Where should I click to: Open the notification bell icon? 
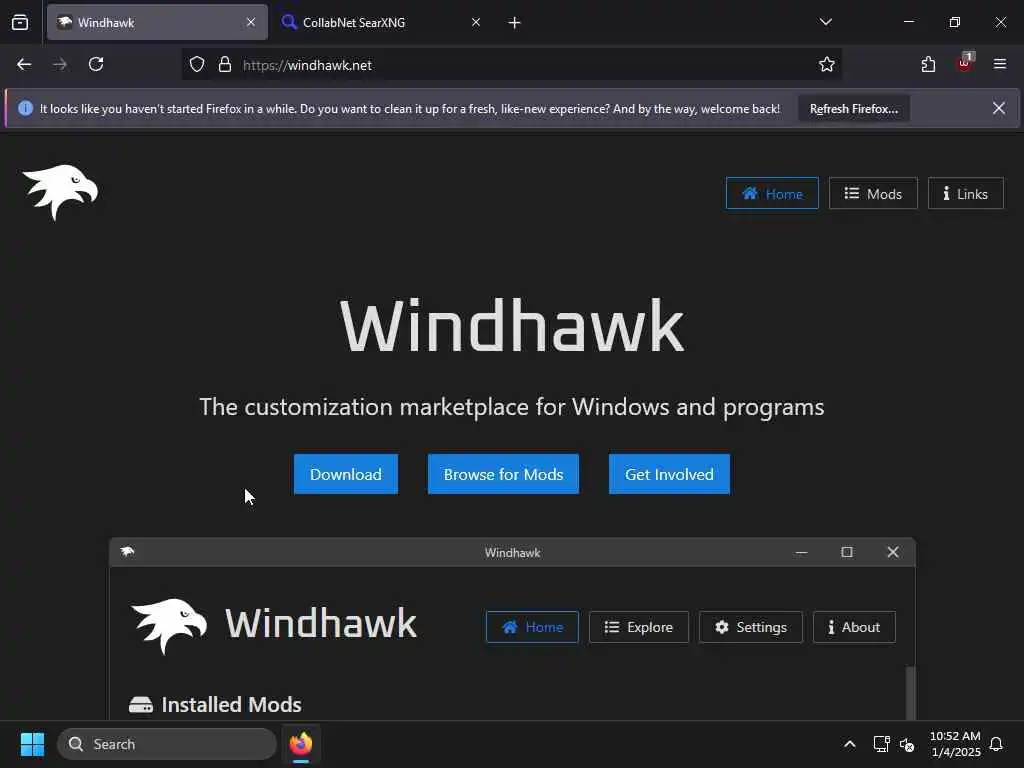point(996,744)
